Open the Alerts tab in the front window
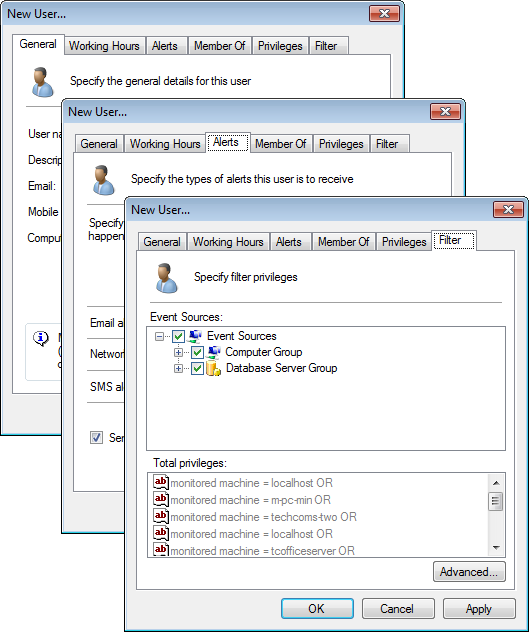The height and width of the screenshot is (632, 529). [289, 242]
